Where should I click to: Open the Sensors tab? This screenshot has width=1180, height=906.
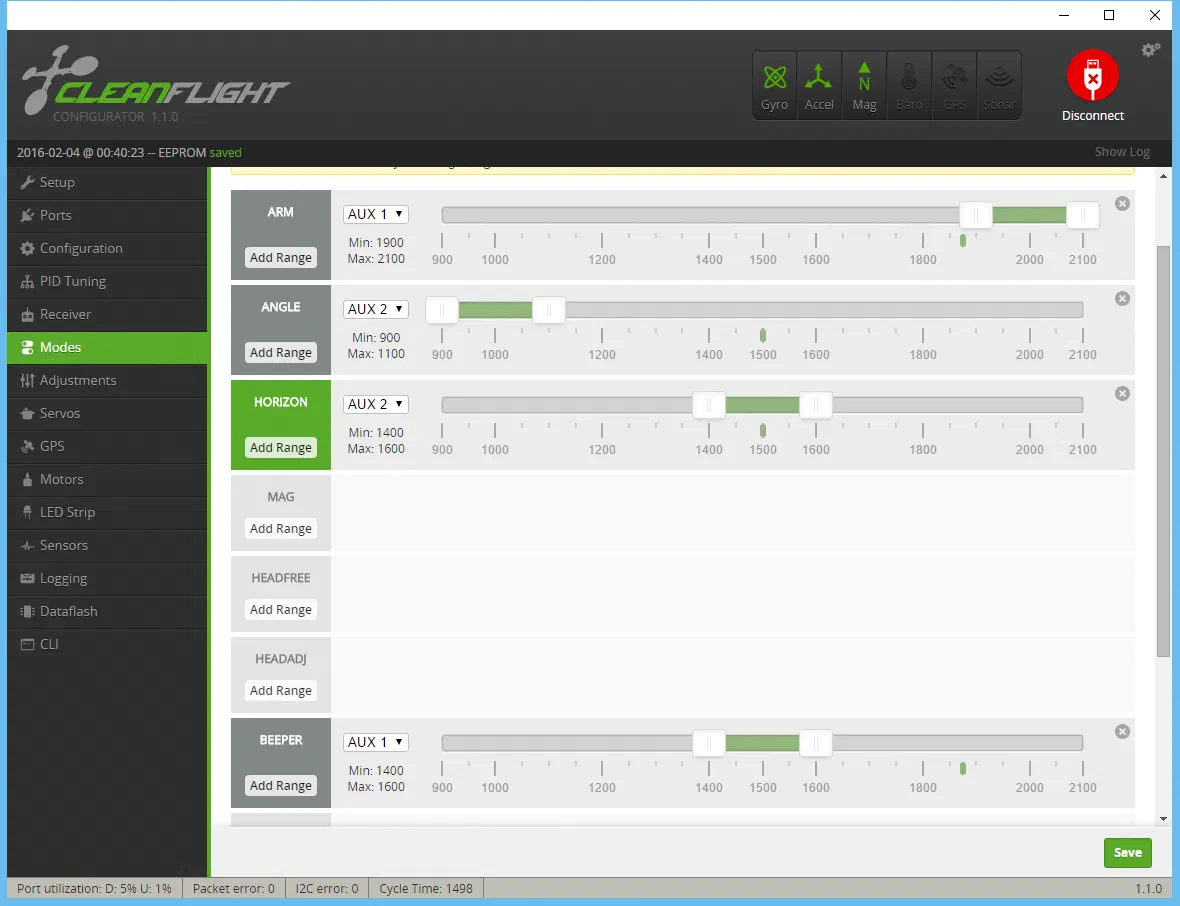click(x=107, y=546)
